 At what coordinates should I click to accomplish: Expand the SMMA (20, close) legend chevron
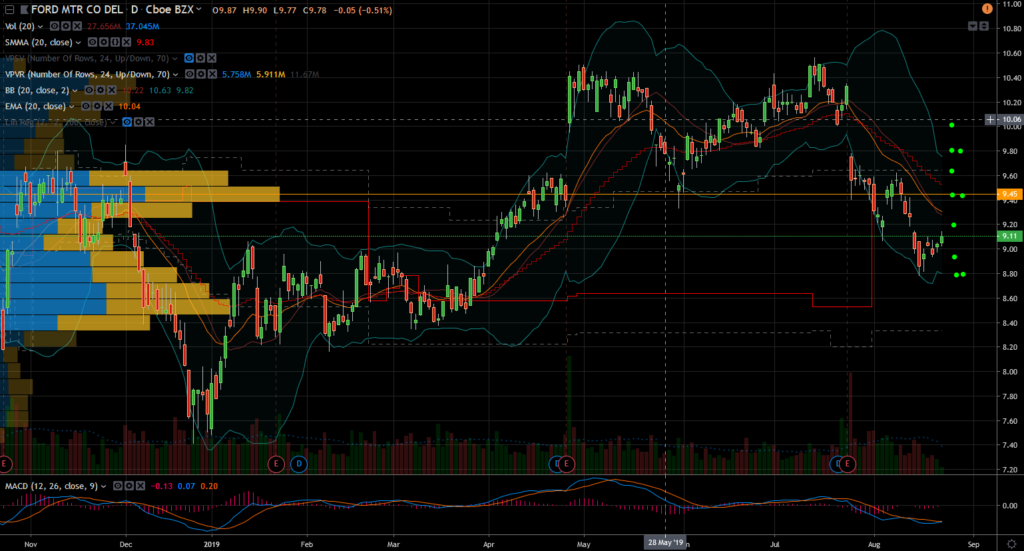78,42
